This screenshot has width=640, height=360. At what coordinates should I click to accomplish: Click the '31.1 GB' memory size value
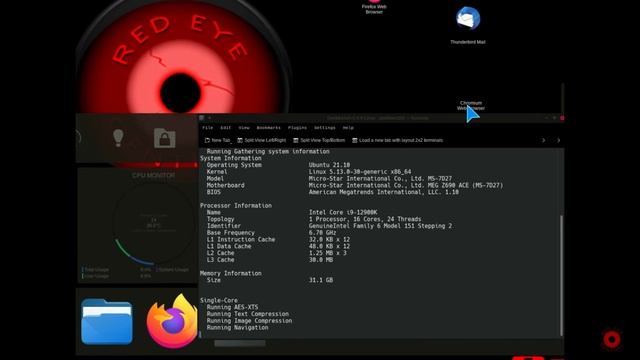[321, 280]
